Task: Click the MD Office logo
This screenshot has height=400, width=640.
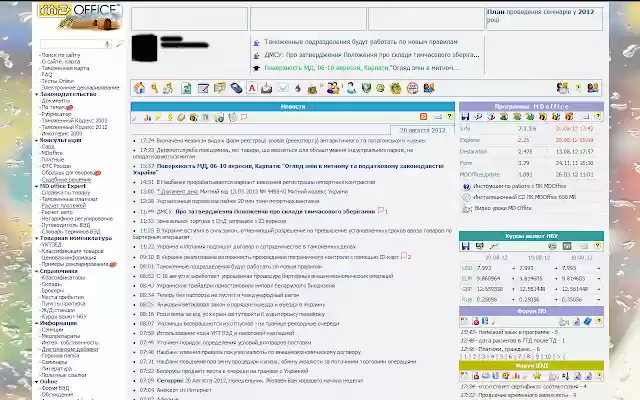Action: point(80,16)
